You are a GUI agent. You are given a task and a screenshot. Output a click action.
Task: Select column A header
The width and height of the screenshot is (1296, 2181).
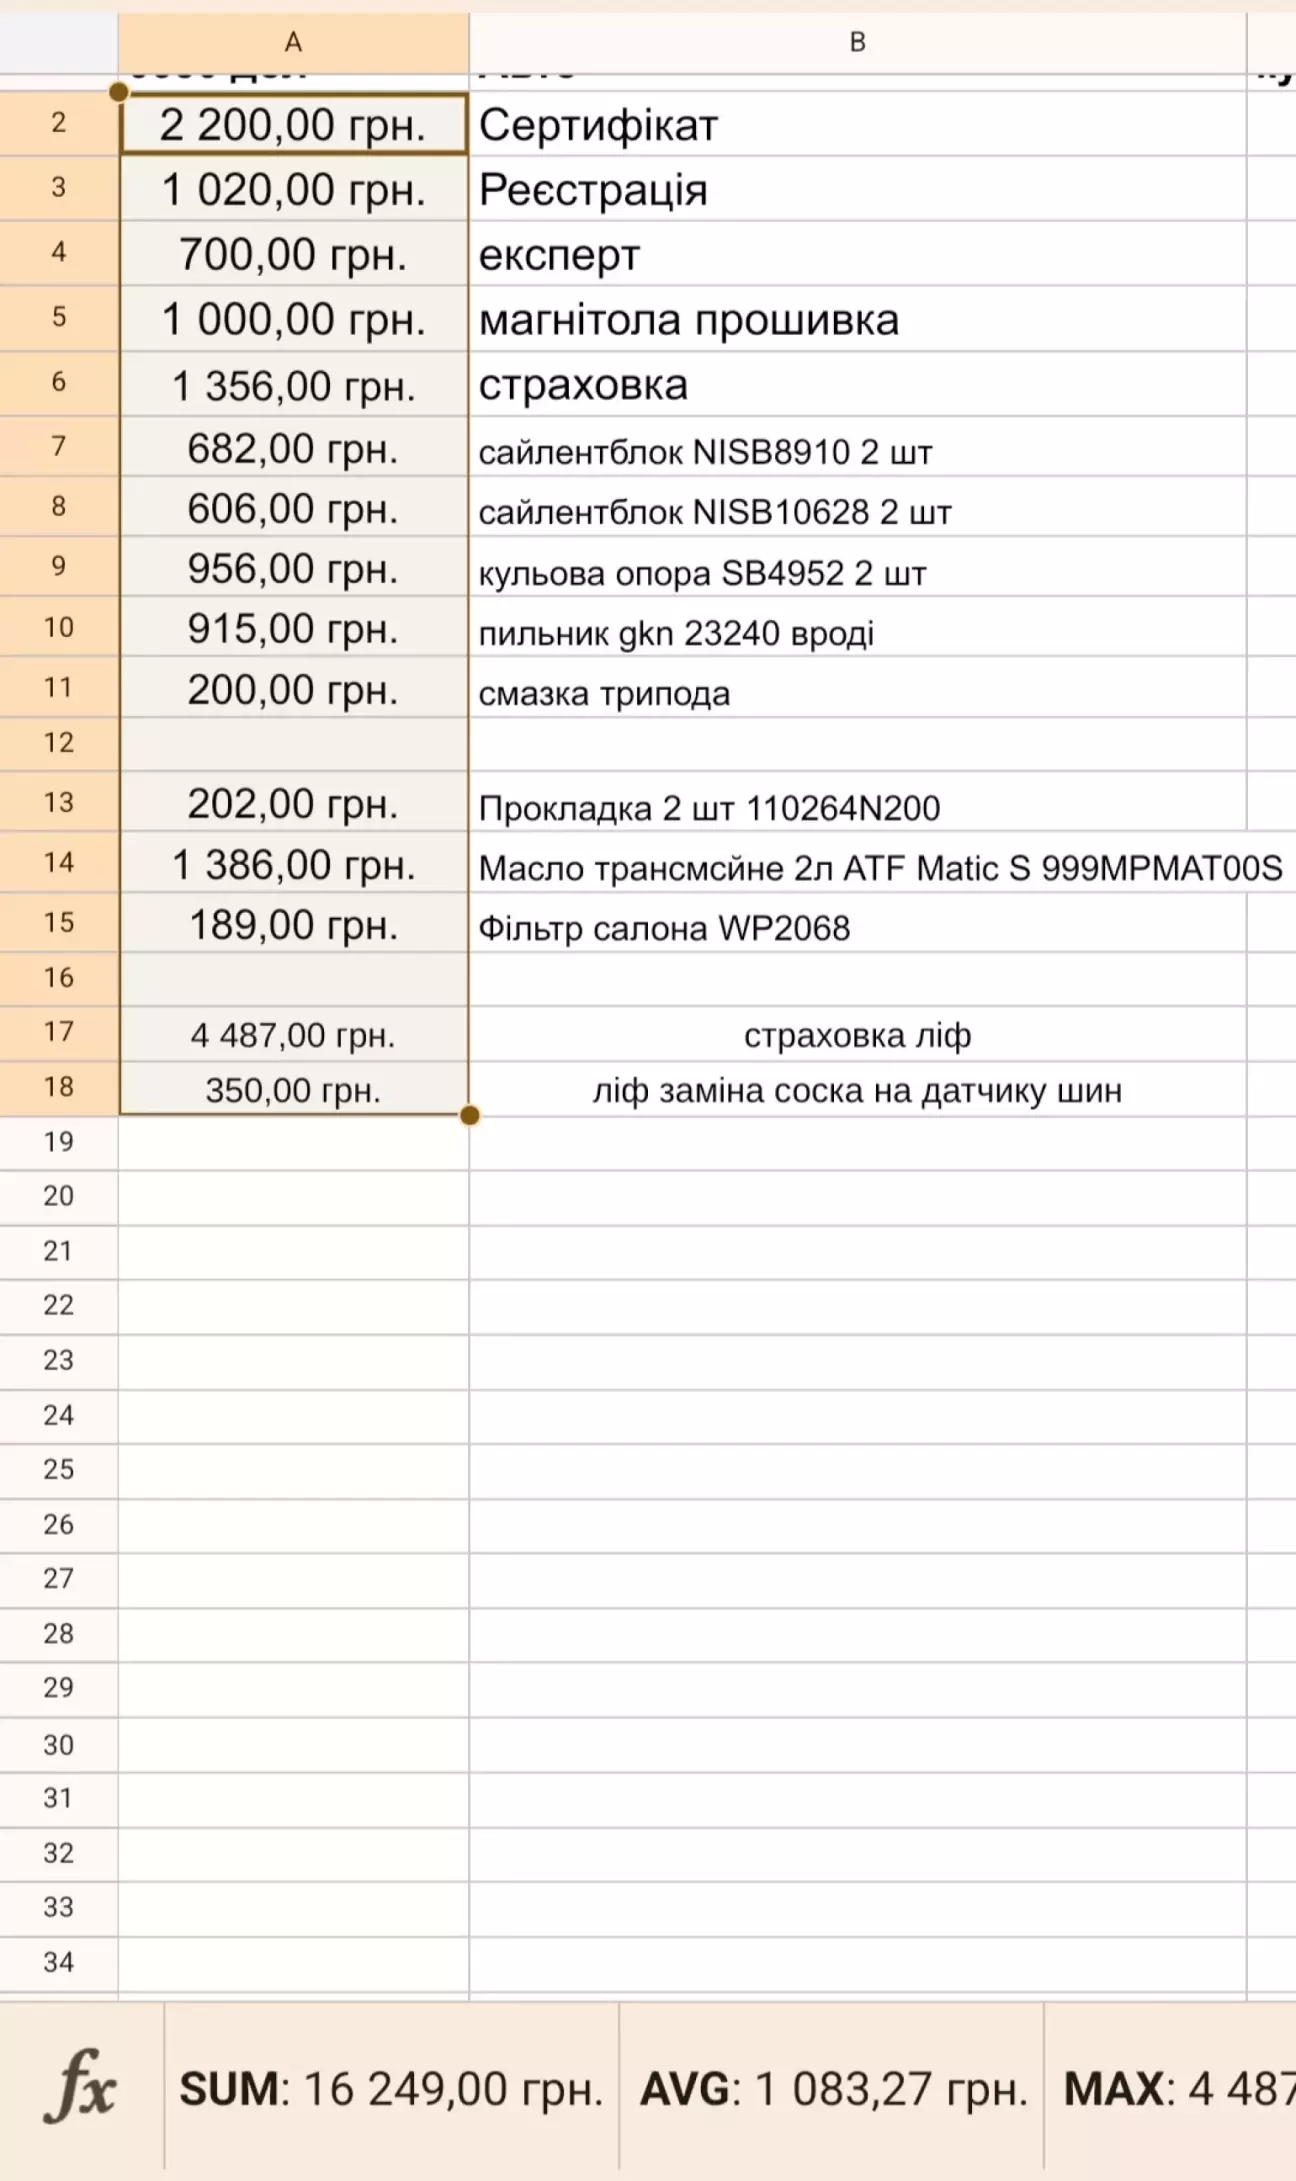click(293, 42)
